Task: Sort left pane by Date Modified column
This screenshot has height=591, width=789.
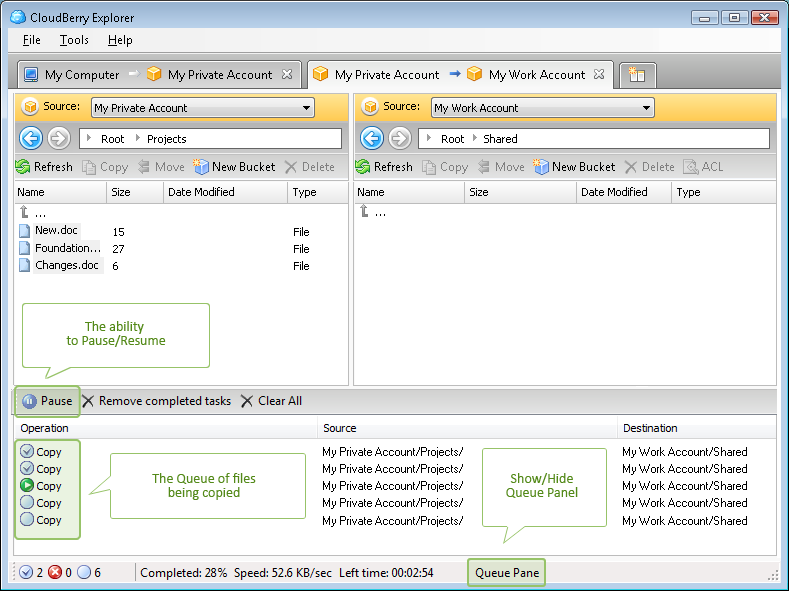Action: (x=201, y=192)
